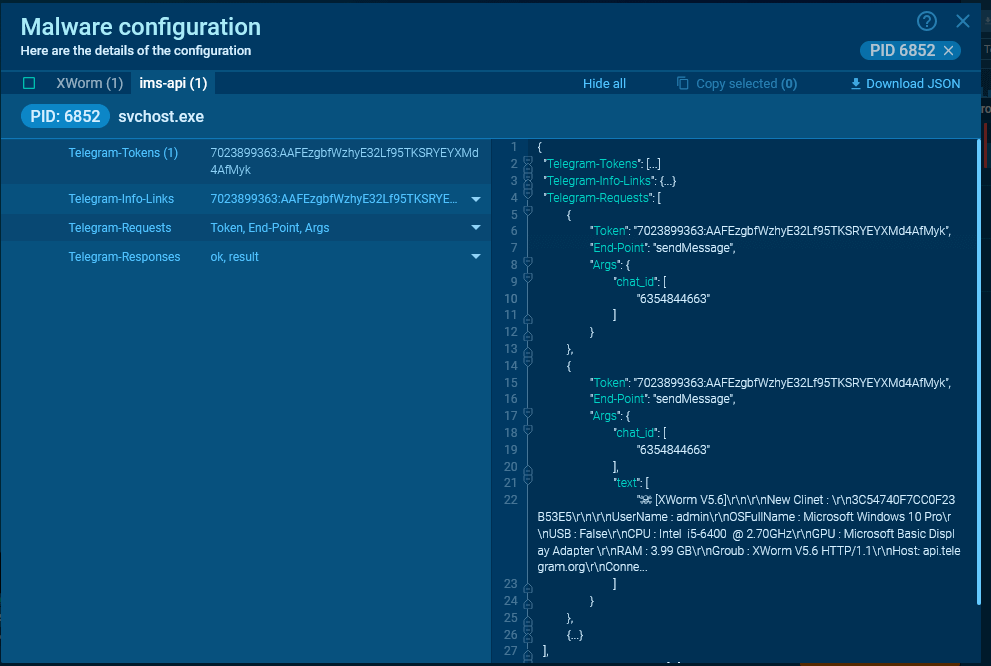The height and width of the screenshot is (666, 991).
Task: Tick the select-all checkbox beside XWorm
Action: [29, 83]
